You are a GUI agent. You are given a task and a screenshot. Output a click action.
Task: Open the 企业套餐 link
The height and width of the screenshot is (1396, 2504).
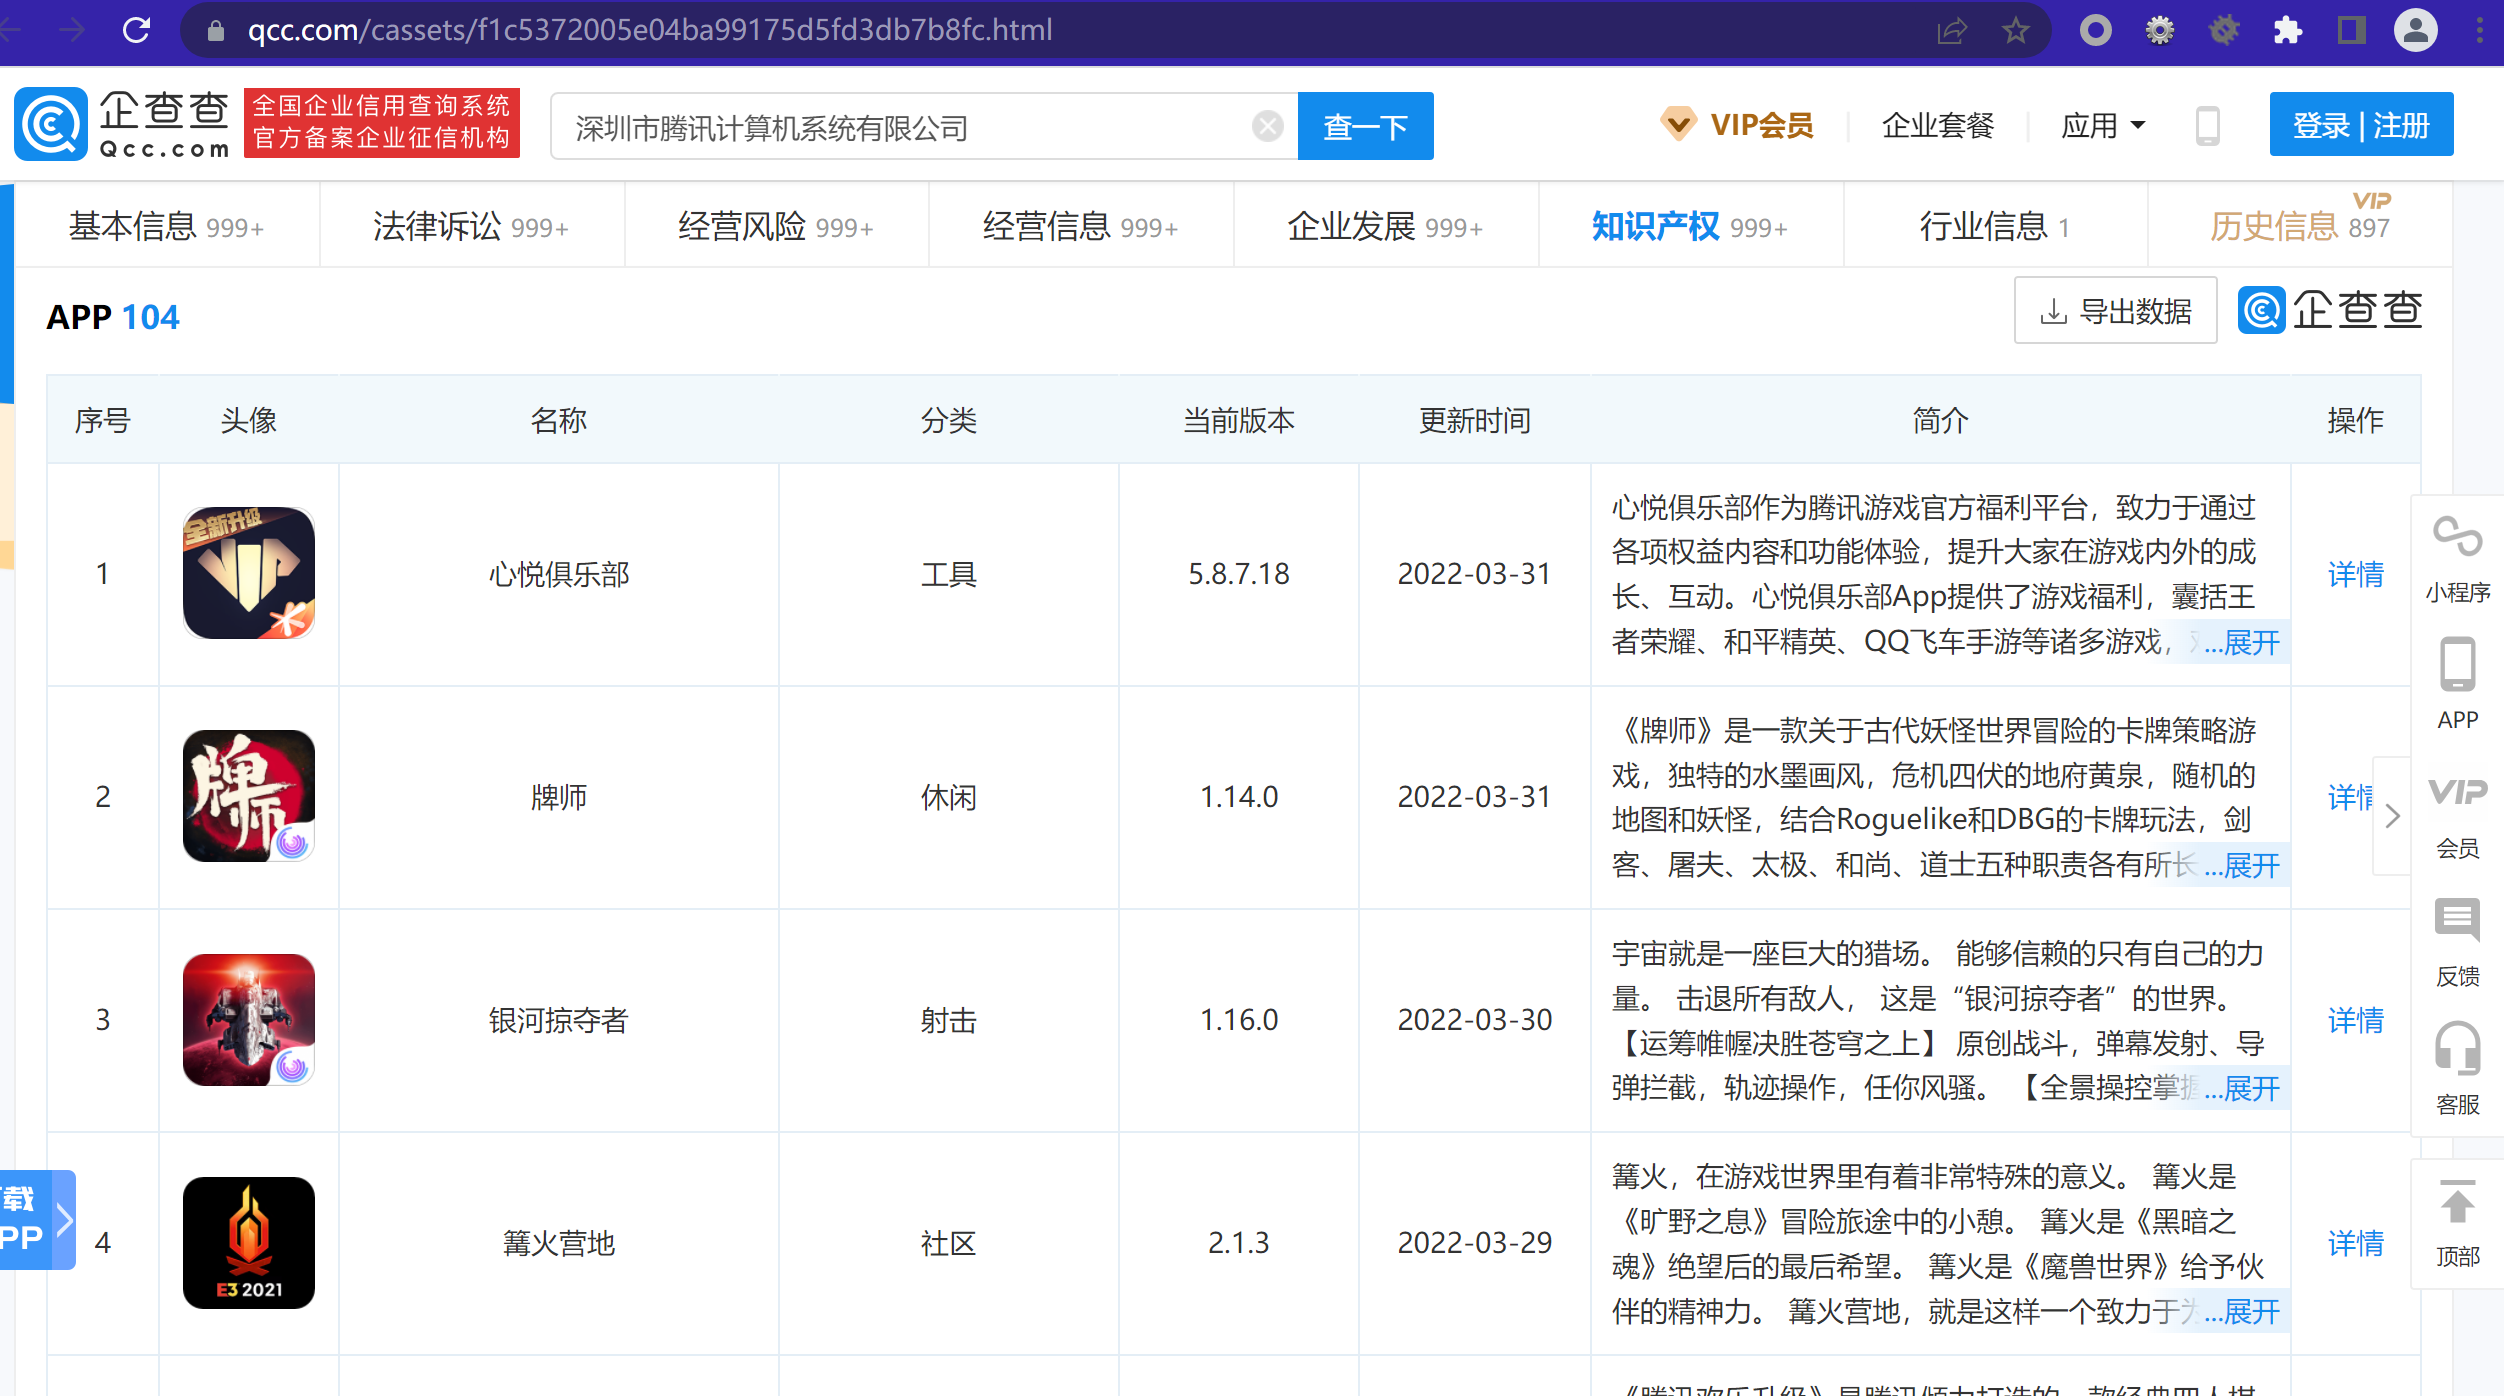click(x=1938, y=125)
